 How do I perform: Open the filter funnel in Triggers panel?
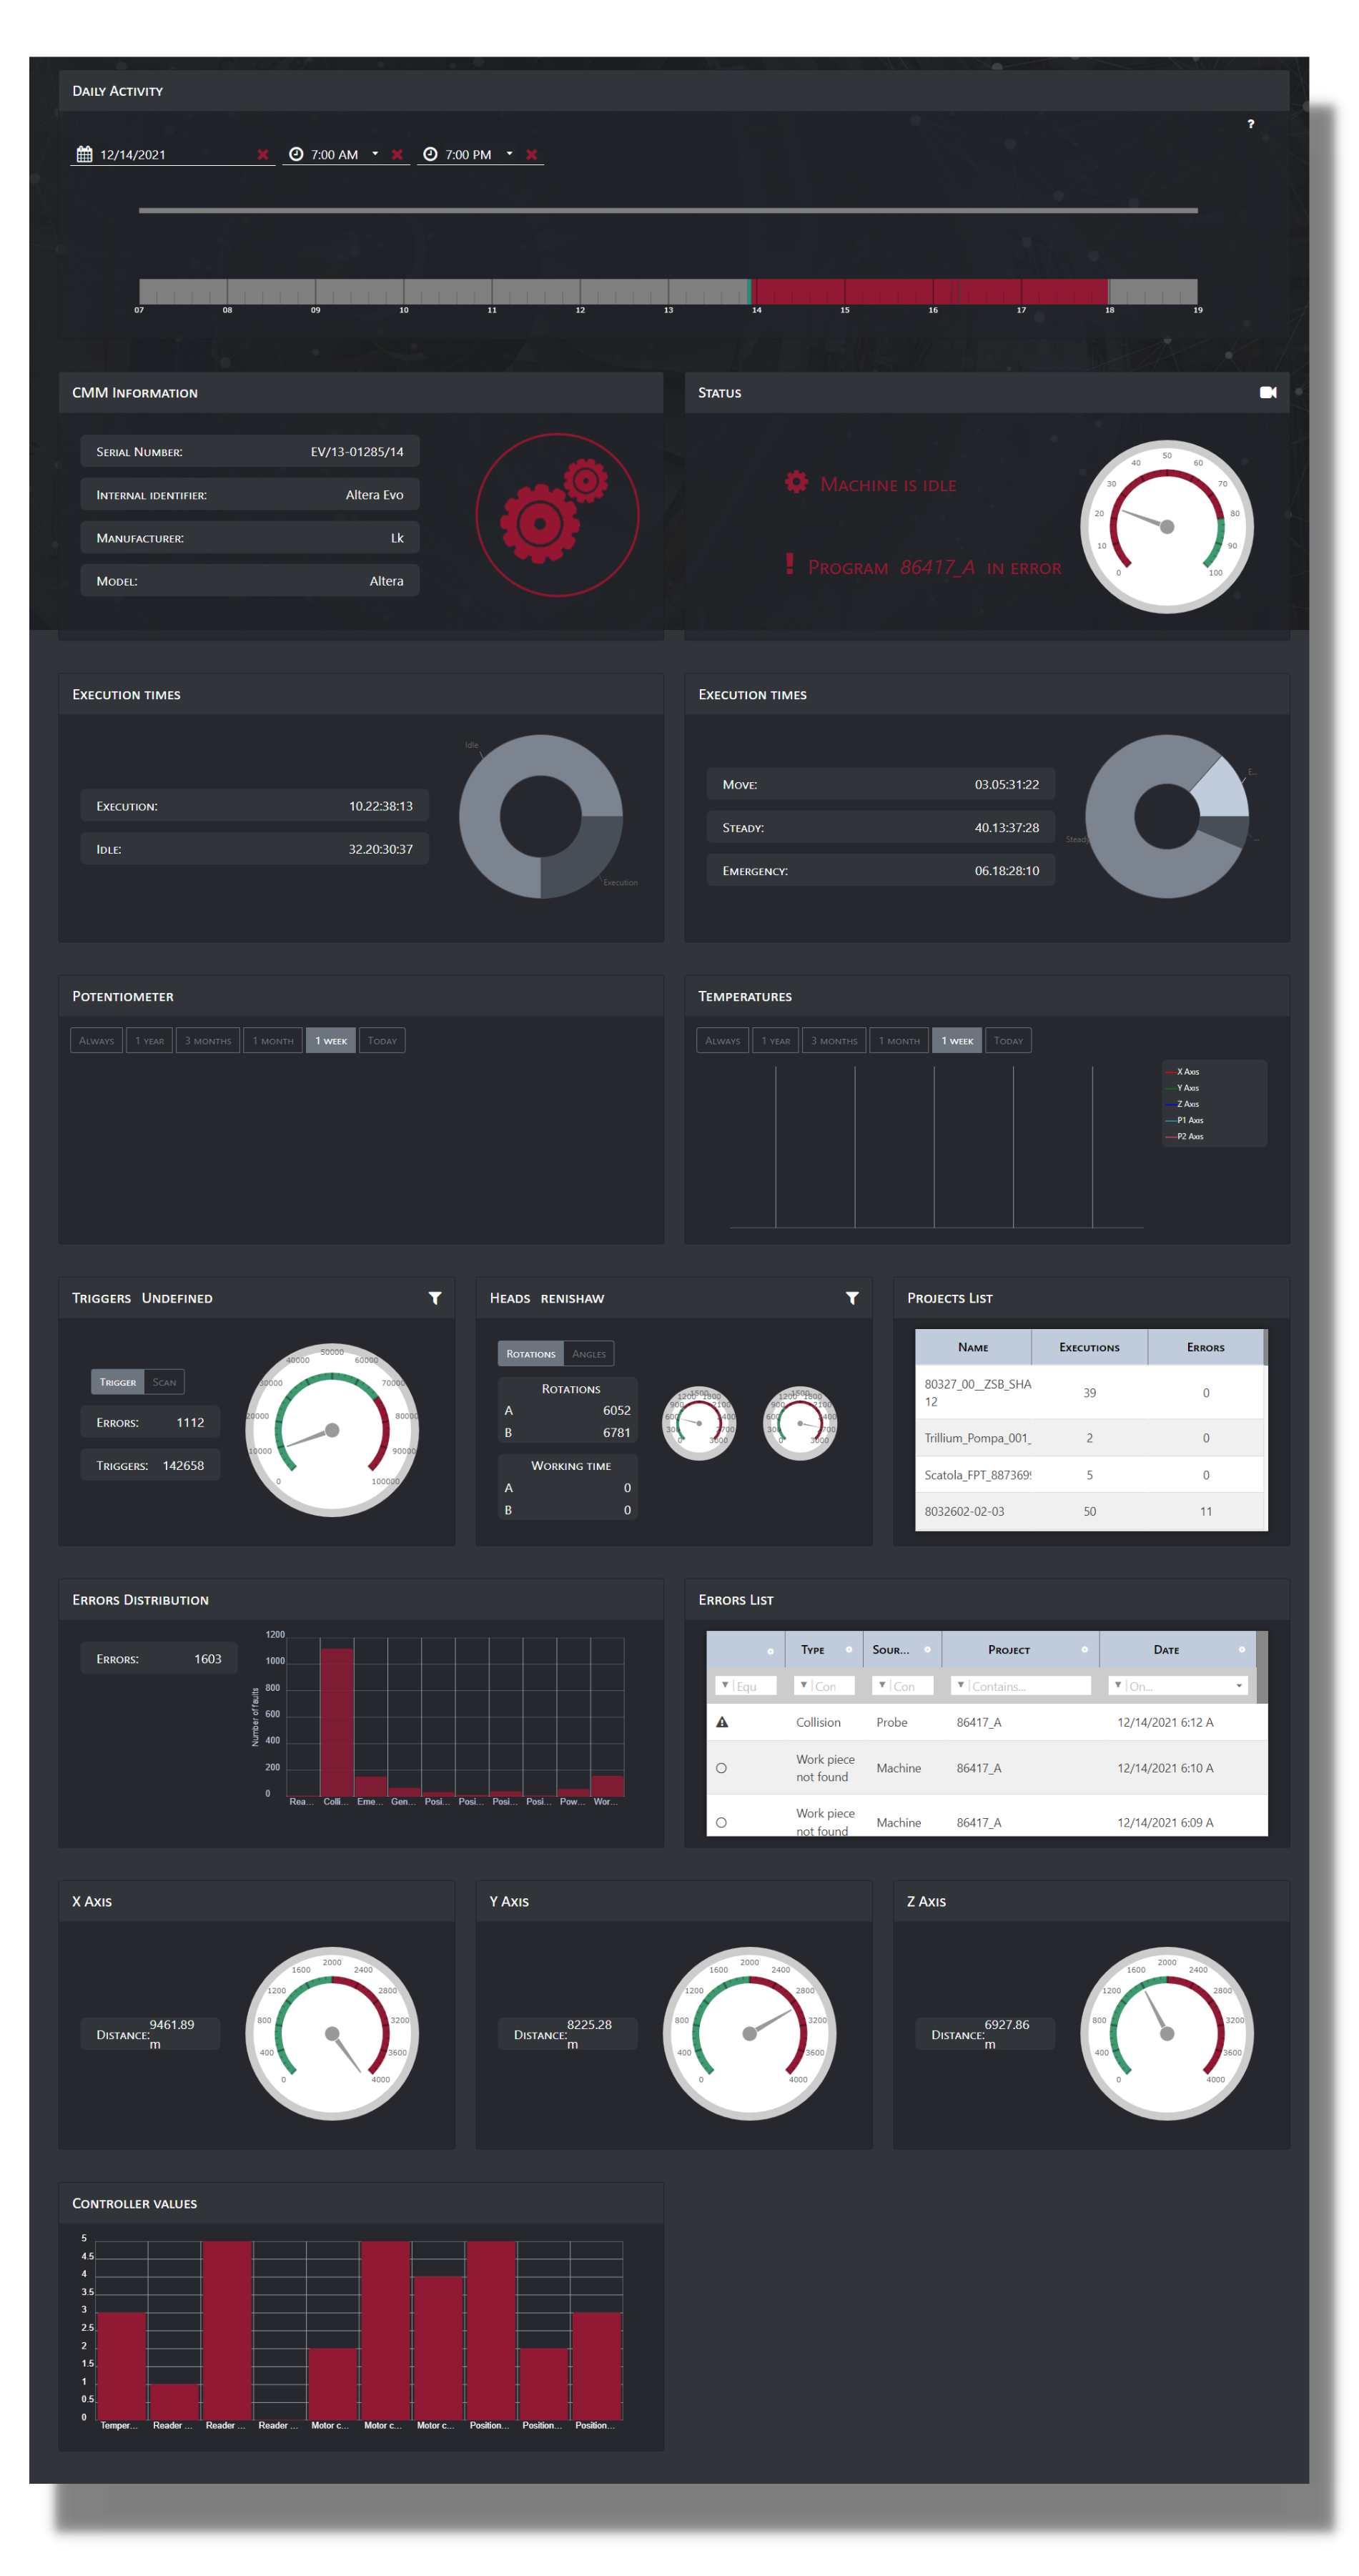point(435,1298)
